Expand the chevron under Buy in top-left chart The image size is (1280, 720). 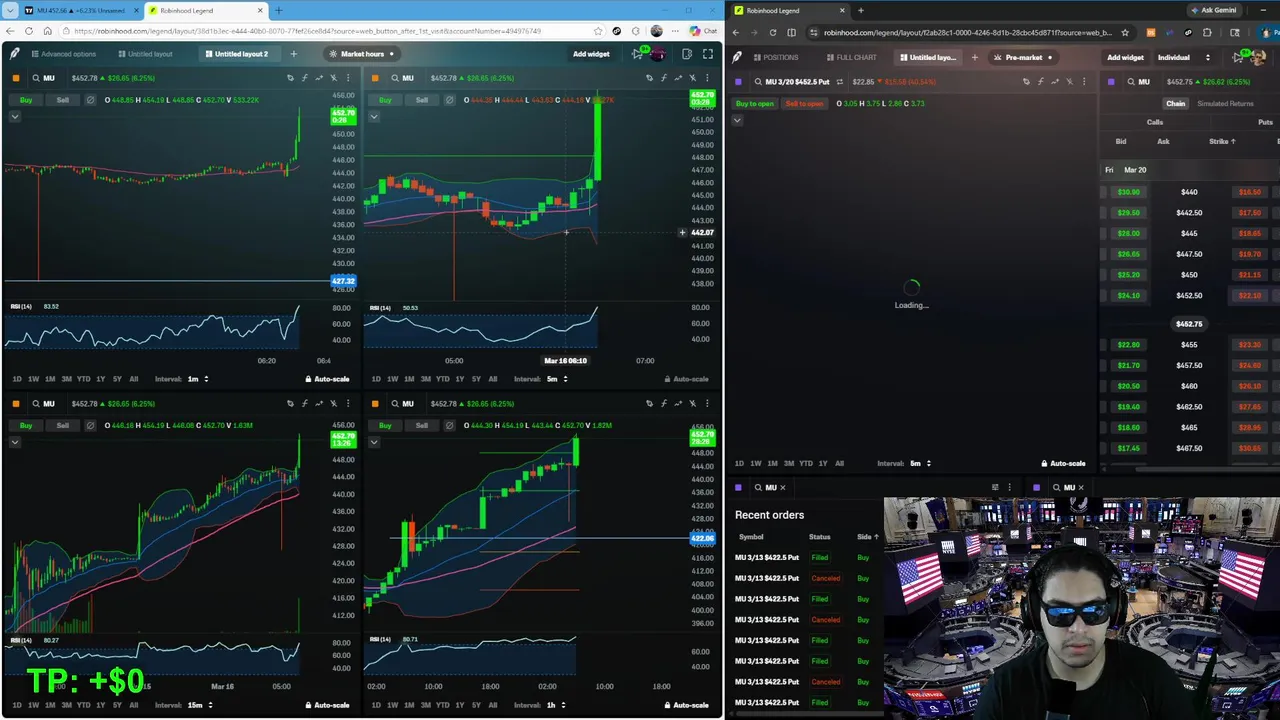pyautogui.click(x=15, y=116)
